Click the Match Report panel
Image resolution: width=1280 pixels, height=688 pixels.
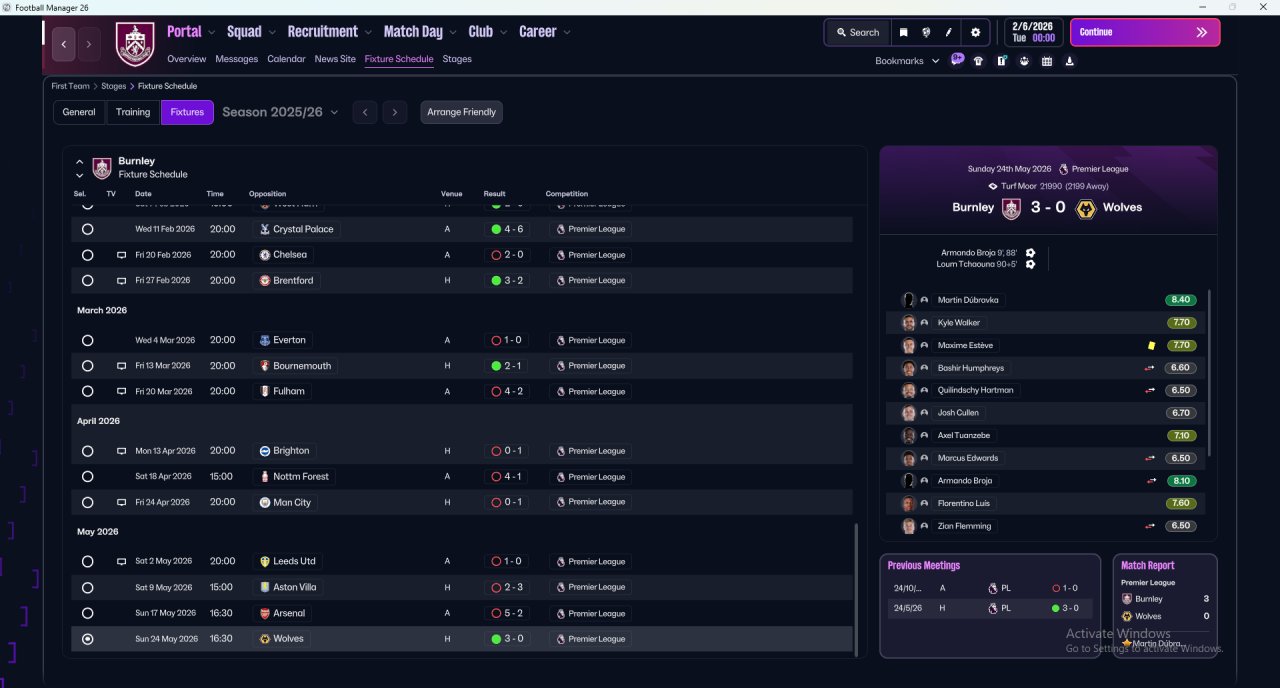pyautogui.click(x=1165, y=606)
